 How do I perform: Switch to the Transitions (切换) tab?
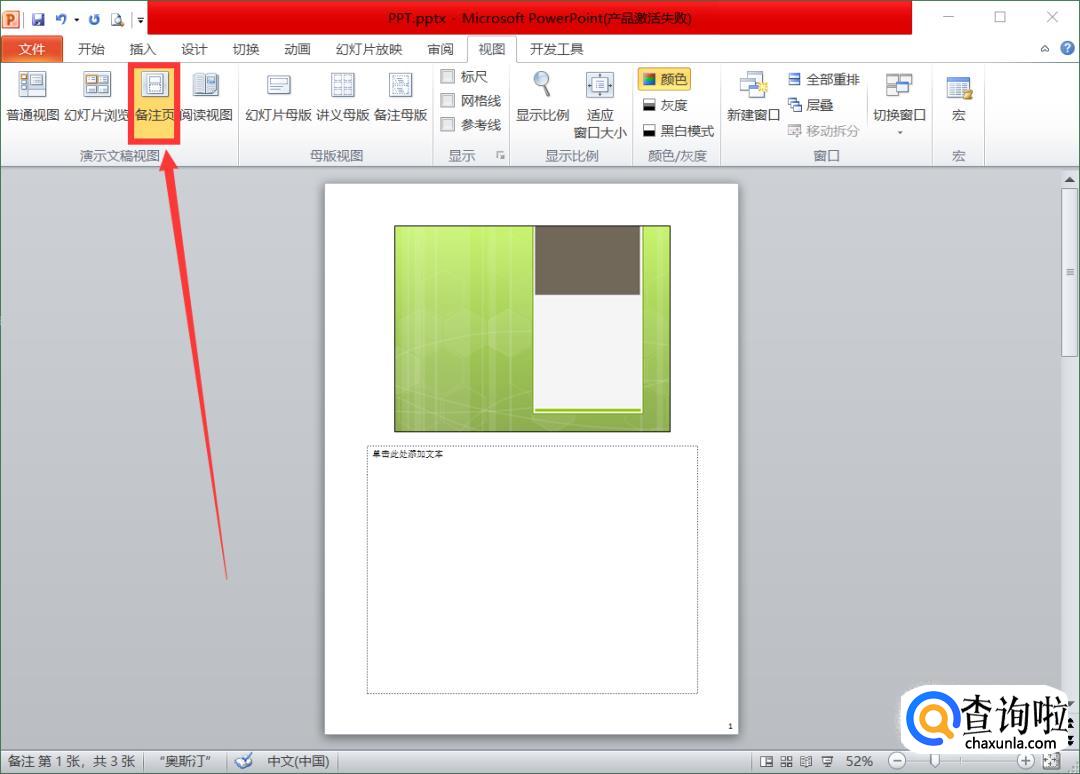[246, 49]
